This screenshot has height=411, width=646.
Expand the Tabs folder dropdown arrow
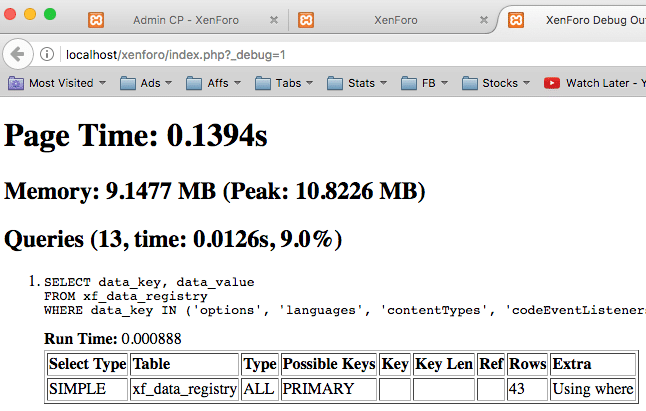tap(309, 83)
